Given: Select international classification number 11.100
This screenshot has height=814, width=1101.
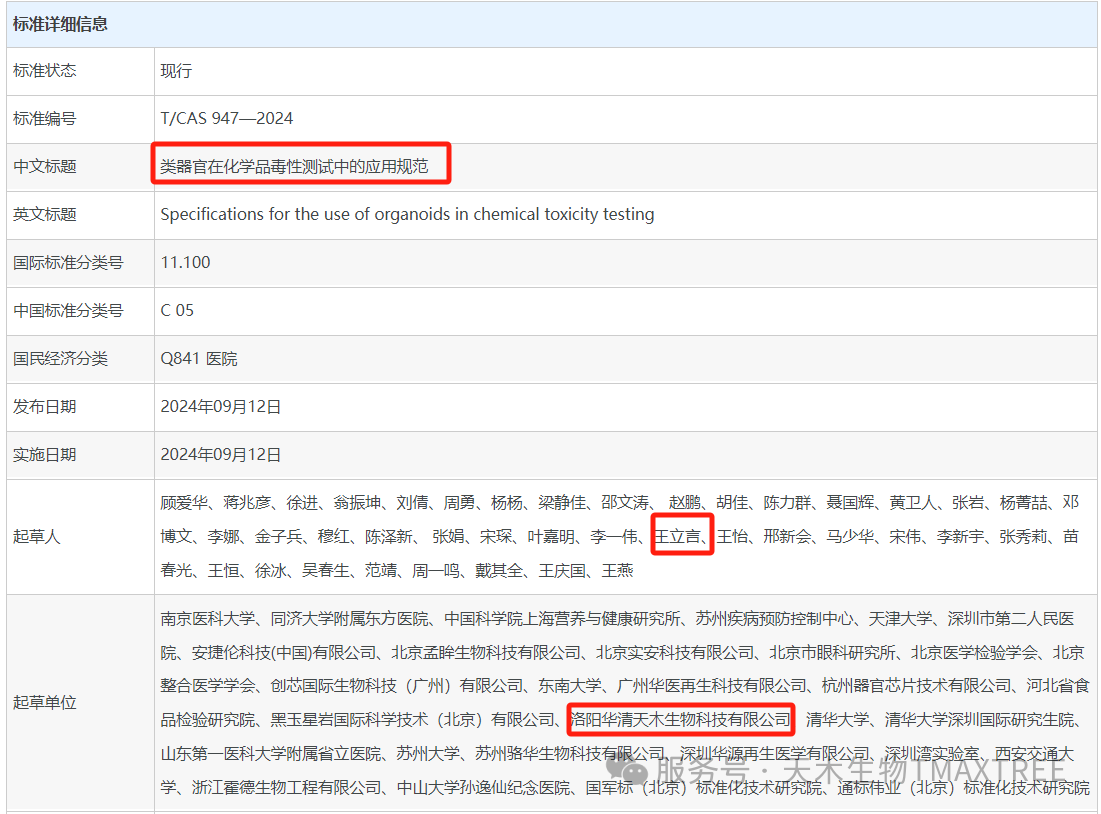Looking at the screenshot, I should [186, 262].
